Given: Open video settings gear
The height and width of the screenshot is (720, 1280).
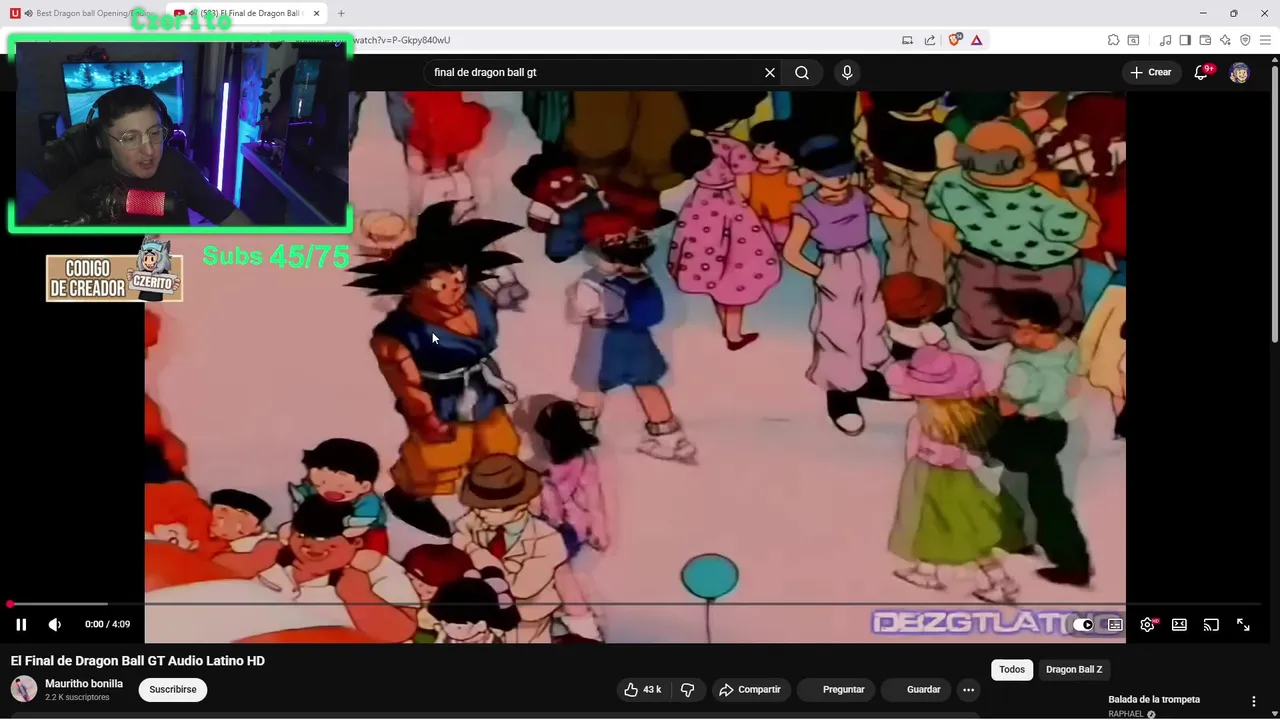Looking at the screenshot, I should 1148,625.
